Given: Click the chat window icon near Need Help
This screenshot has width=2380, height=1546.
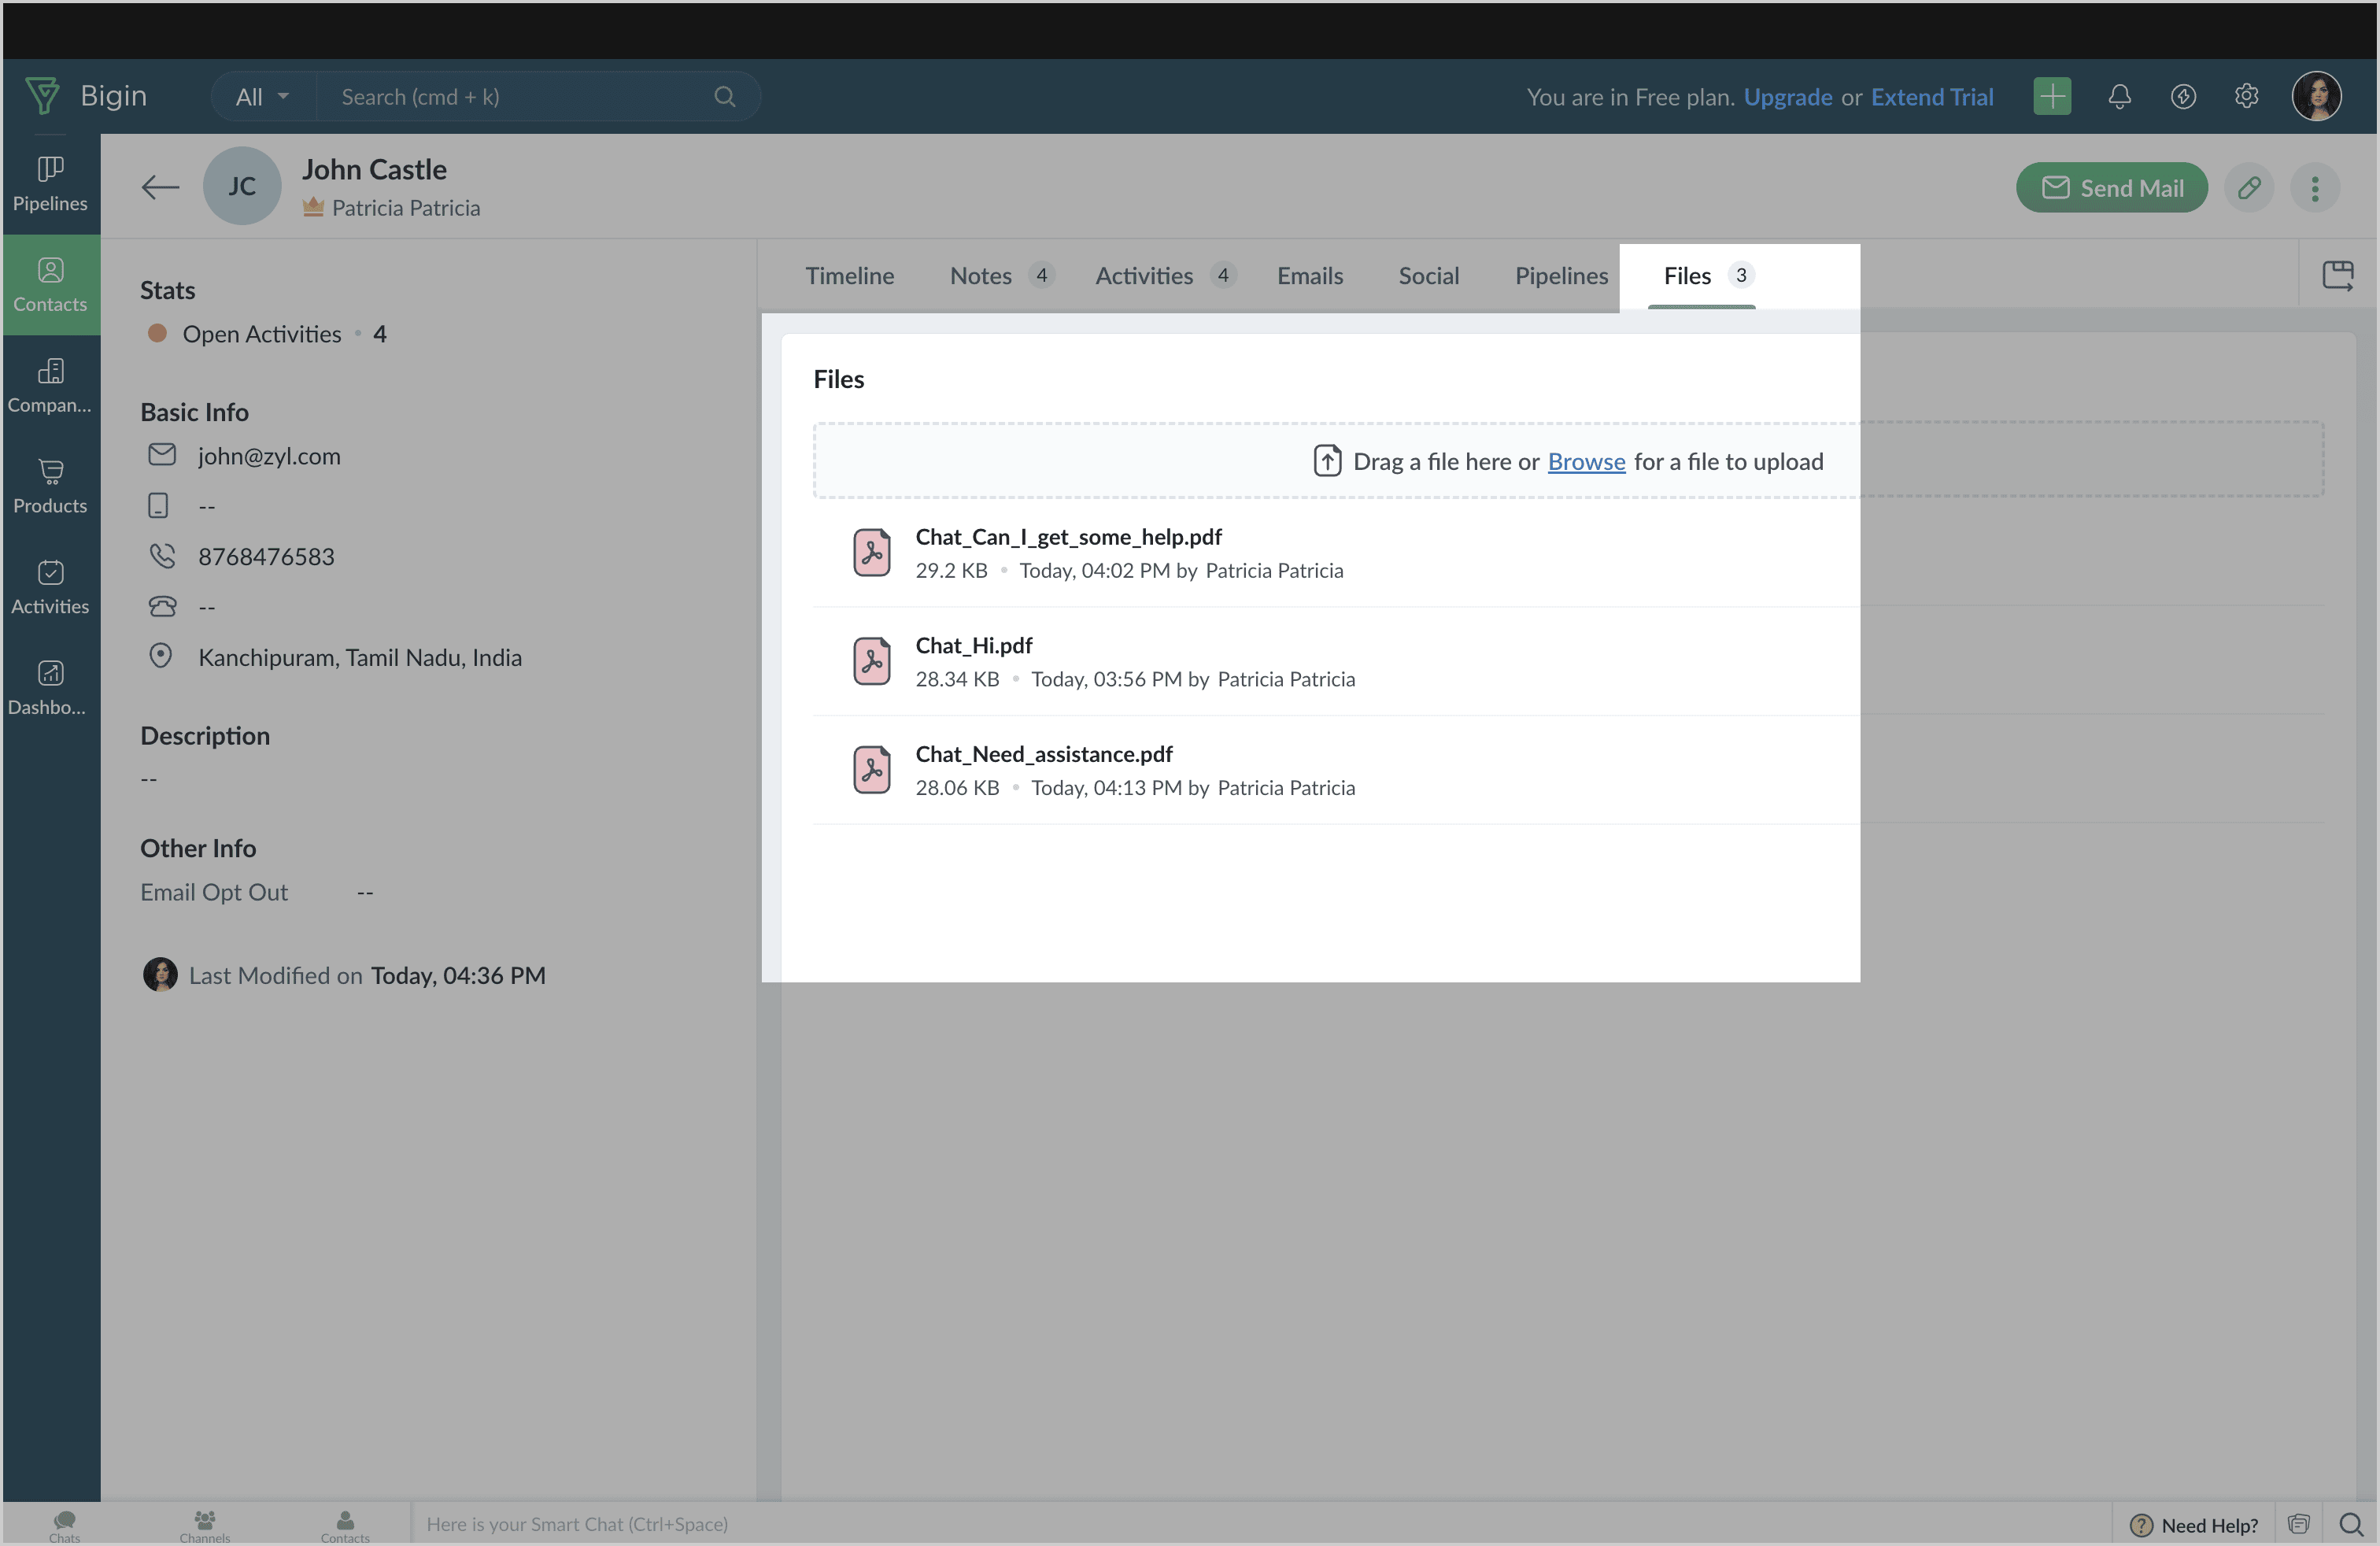Looking at the screenshot, I should (x=2299, y=1525).
